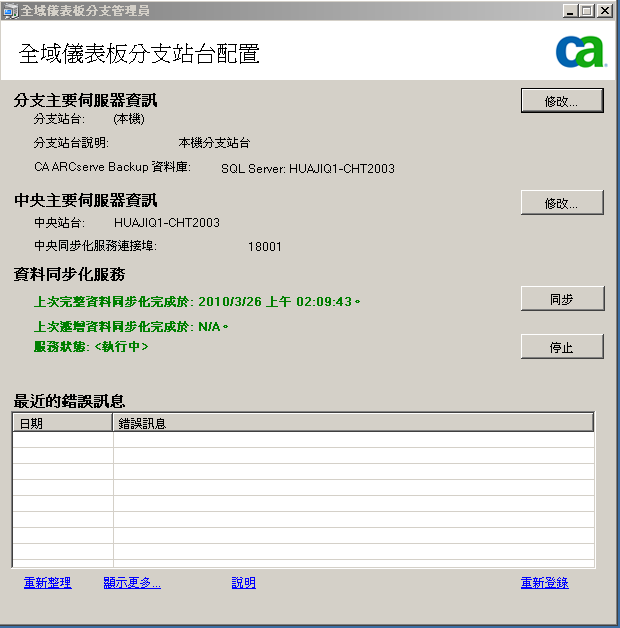
Task: Click the 分支主要伺服器資訊 section heading
Action: 85,100
